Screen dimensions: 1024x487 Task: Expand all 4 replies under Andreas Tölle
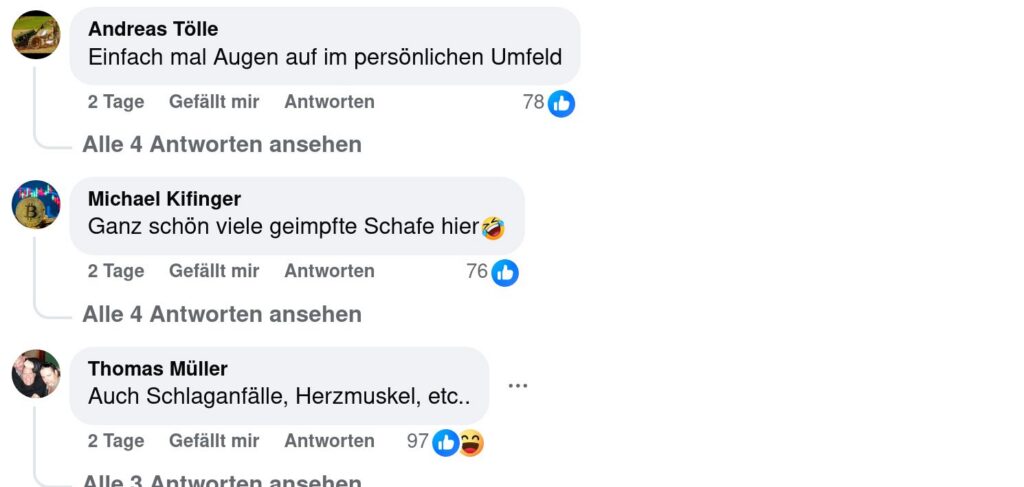coord(222,144)
